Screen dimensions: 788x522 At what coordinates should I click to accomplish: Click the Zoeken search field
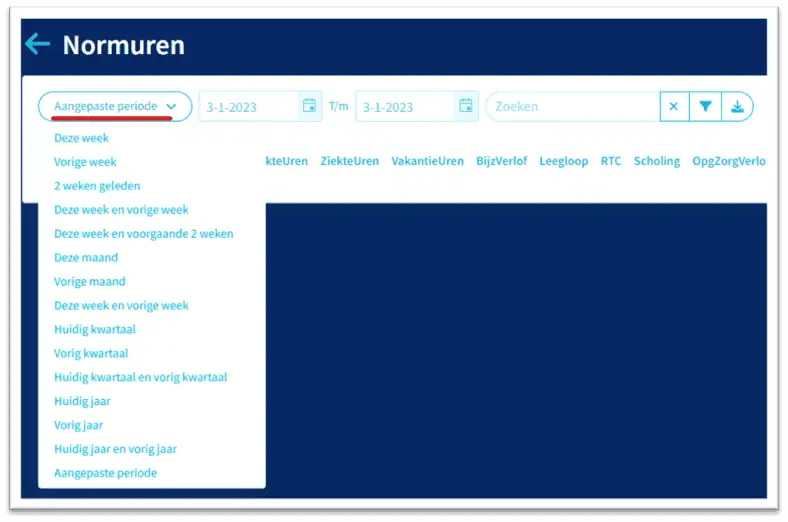[573, 107]
